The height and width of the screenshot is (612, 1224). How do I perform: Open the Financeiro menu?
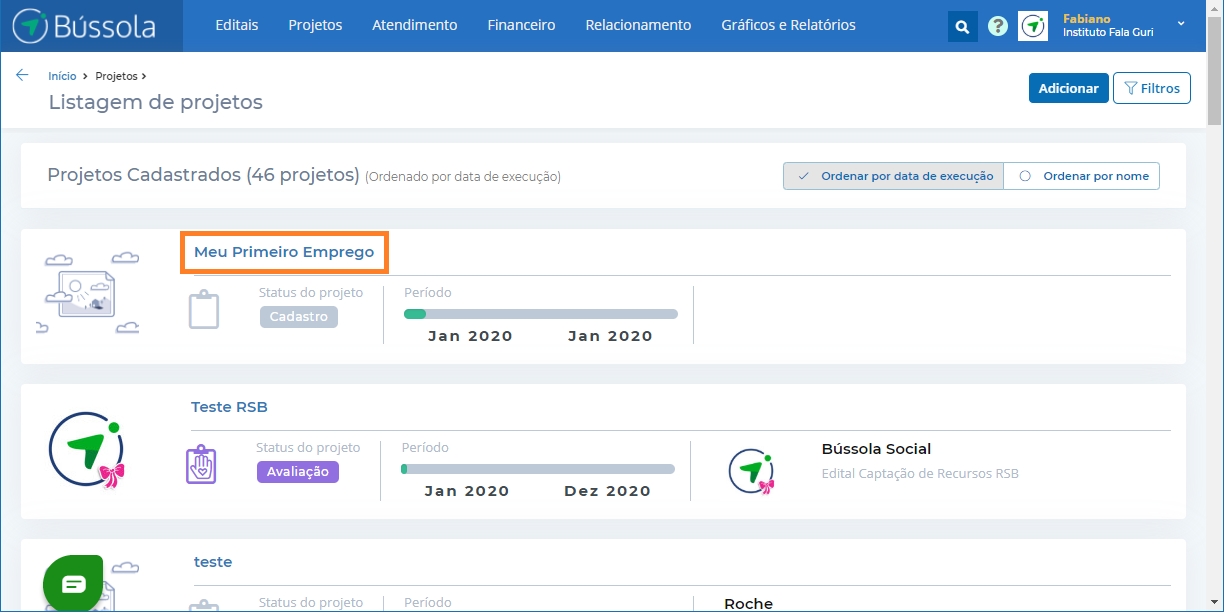coord(522,25)
